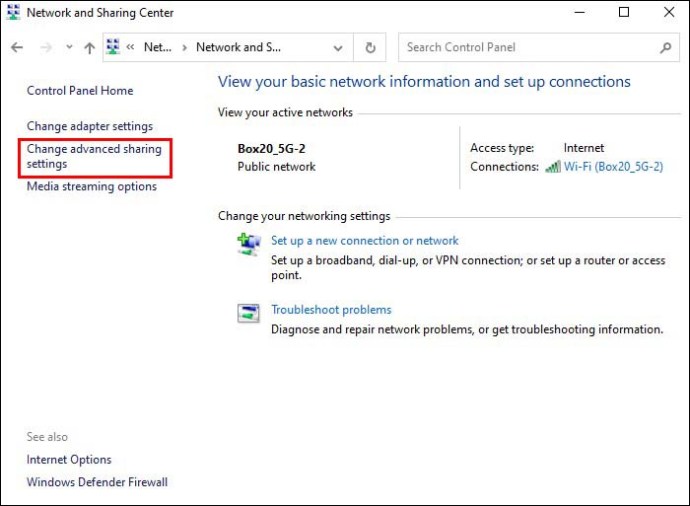
Task: Expand the double-chevron breadcrumb overflow
Action: click(130, 47)
